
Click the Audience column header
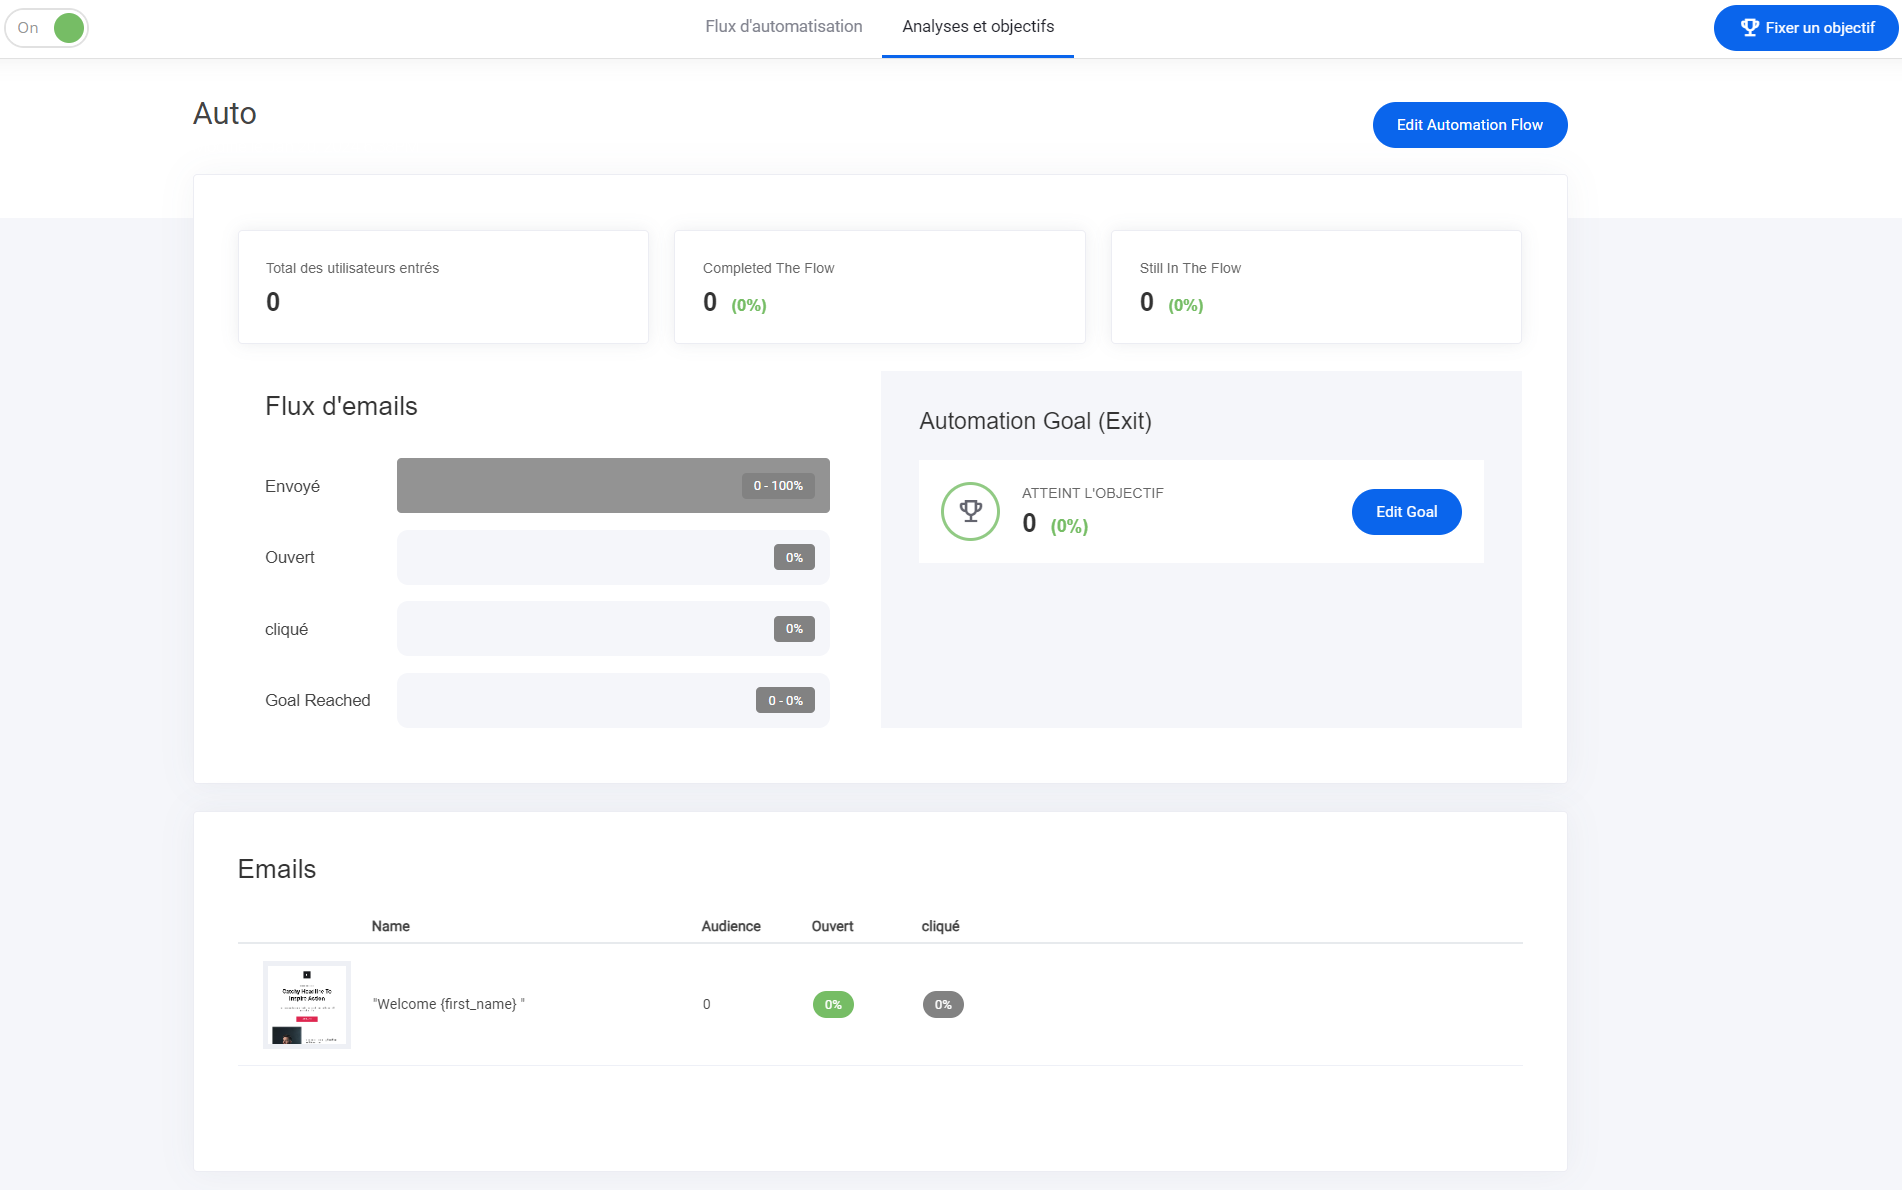click(731, 926)
